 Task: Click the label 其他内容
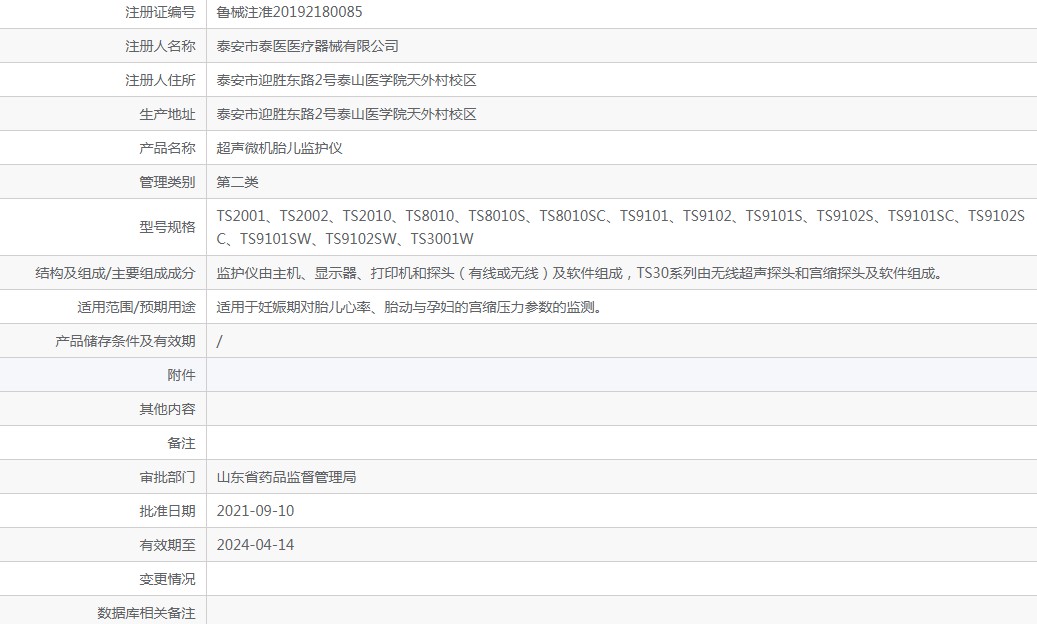point(167,409)
